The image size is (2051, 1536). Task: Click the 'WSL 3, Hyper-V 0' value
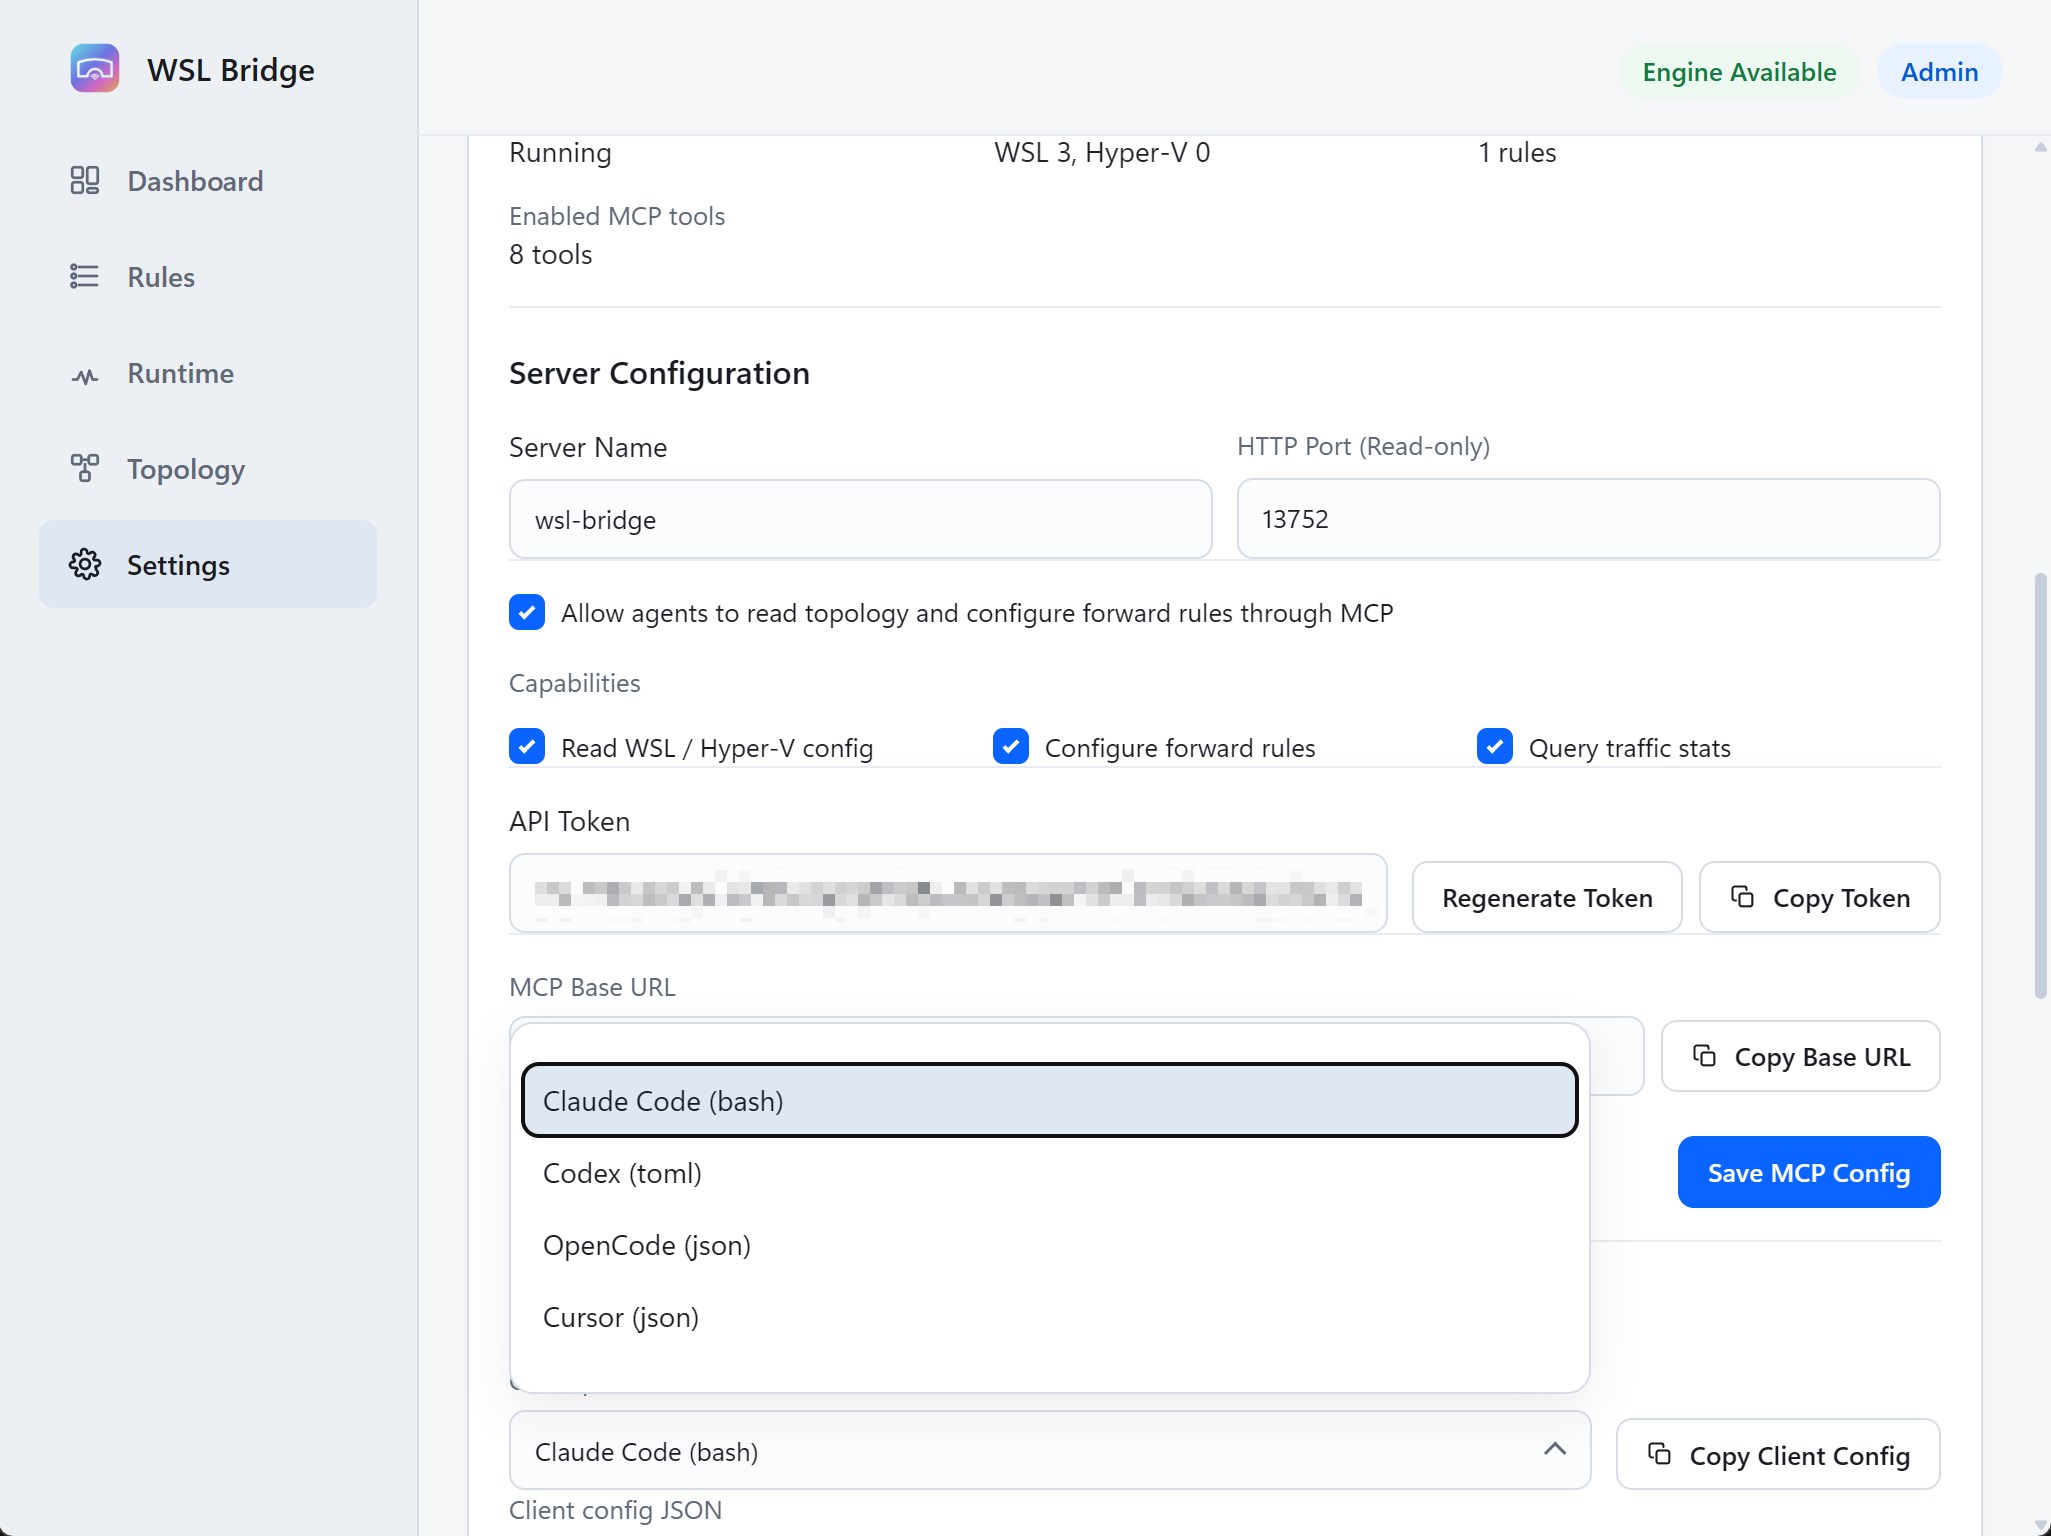[x=1102, y=153]
